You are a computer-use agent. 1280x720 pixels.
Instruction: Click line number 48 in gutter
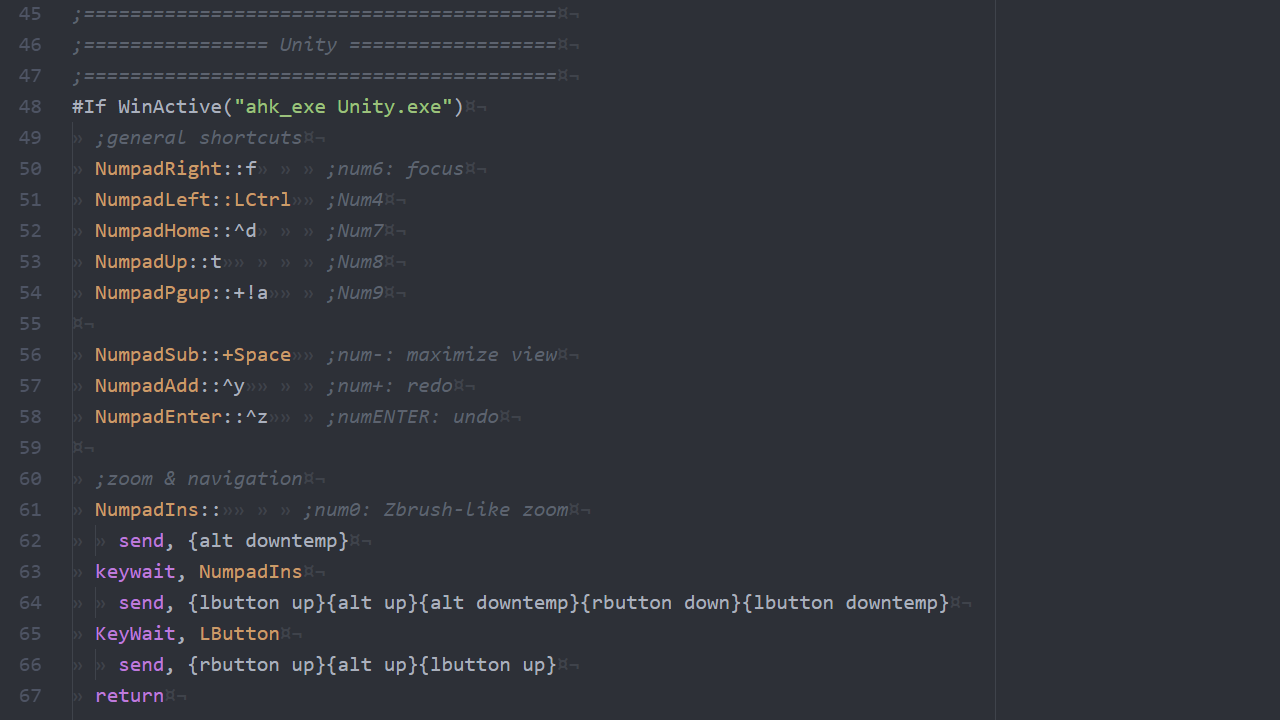click(x=30, y=107)
